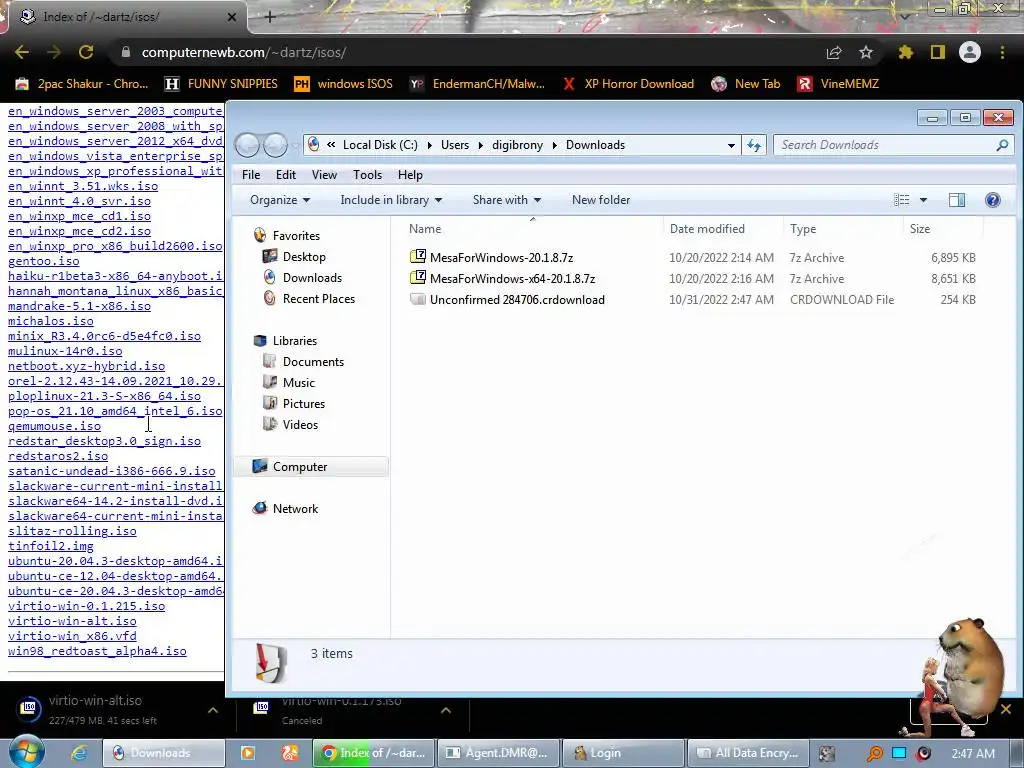Image resolution: width=1024 pixels, height=768 pixels.
Task: Select Recent Places under Favorites
Action: point(319,298)
